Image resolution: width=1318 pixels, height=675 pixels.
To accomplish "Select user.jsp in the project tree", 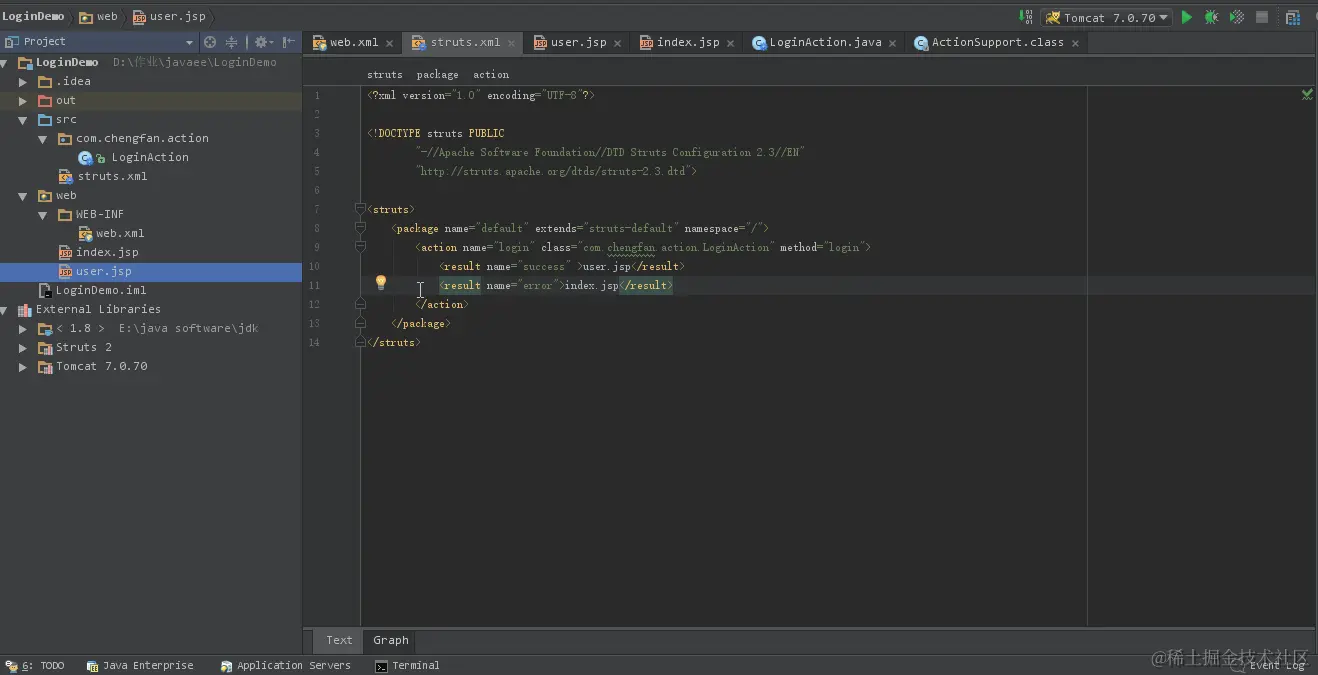I will (151, 272).
